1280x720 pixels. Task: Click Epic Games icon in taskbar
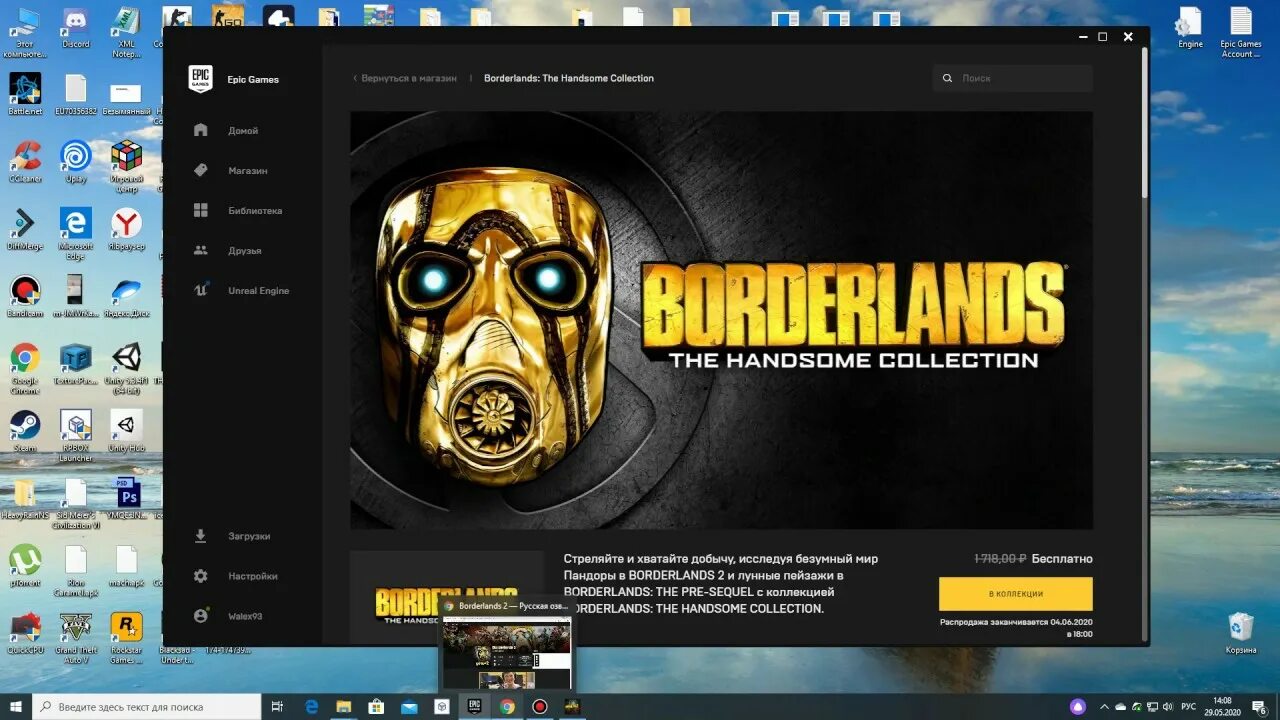click(475, 706)
